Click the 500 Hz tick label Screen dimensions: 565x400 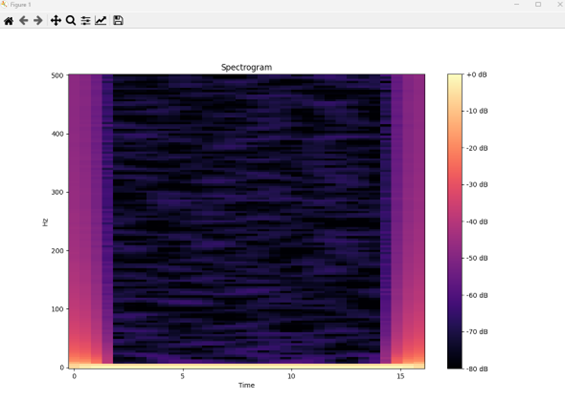click(57, 75)
